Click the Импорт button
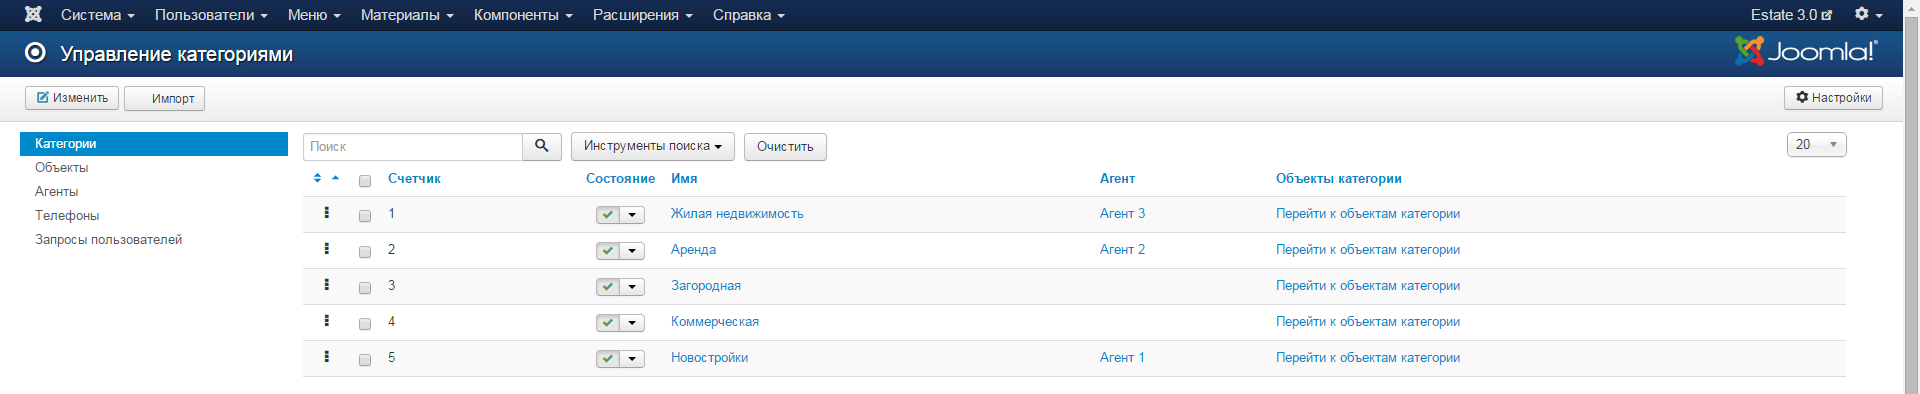 tap(164, 98)
